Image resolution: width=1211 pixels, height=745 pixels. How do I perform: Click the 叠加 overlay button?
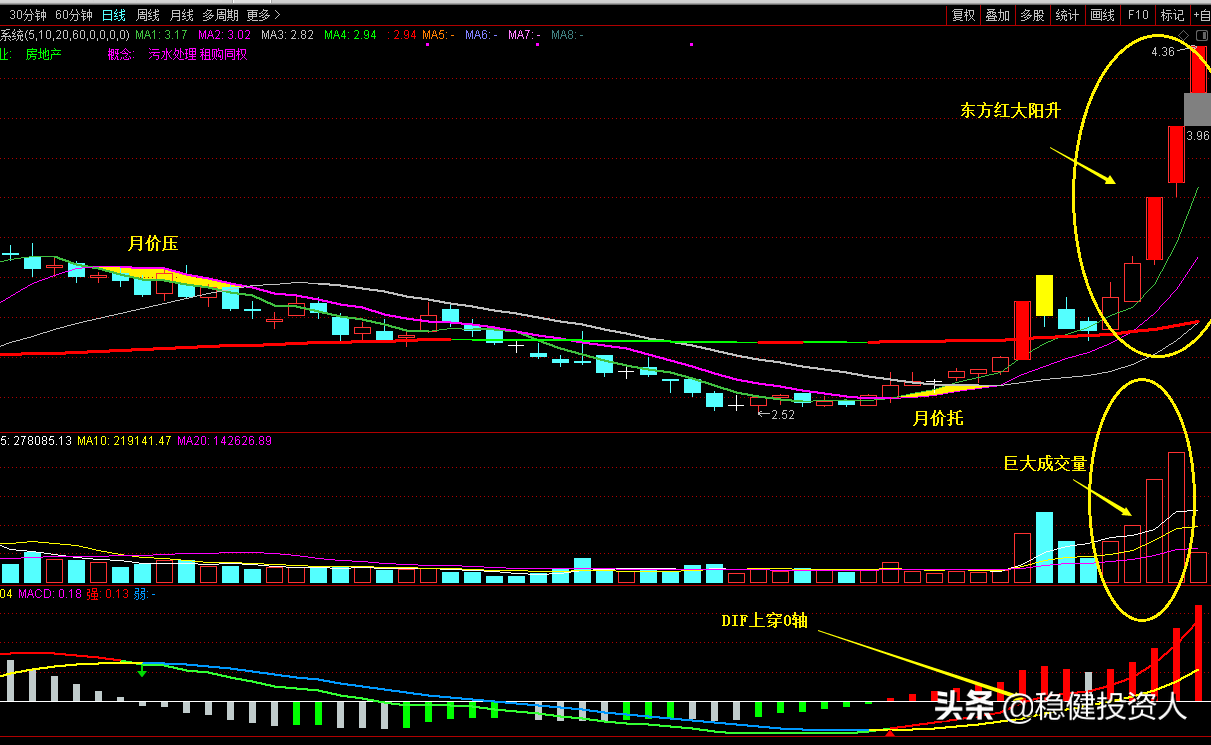point(998,15)
